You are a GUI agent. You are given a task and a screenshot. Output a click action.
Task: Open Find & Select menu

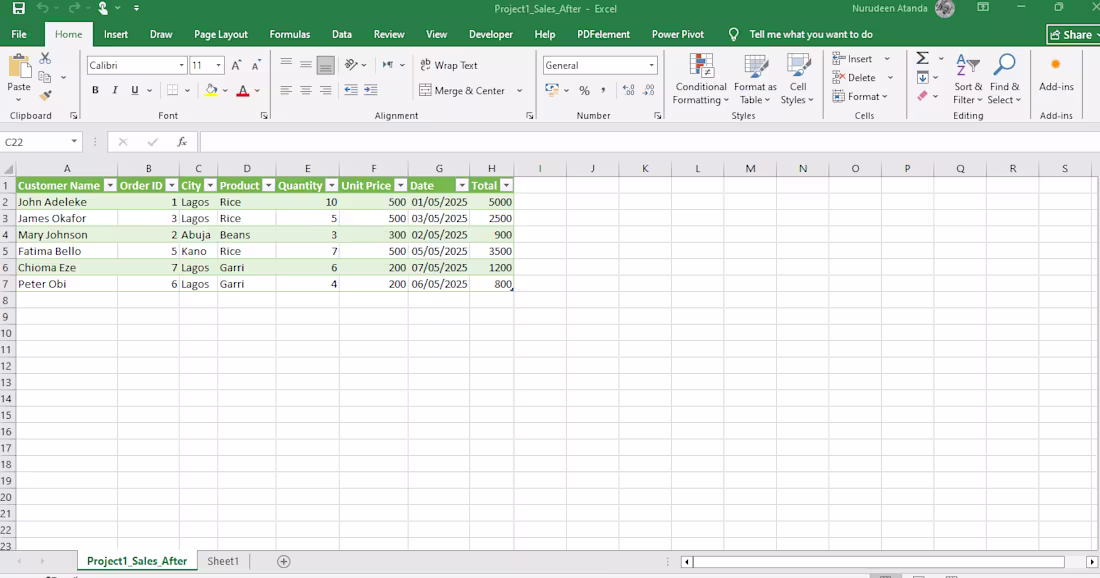[x=1005, y=79]
